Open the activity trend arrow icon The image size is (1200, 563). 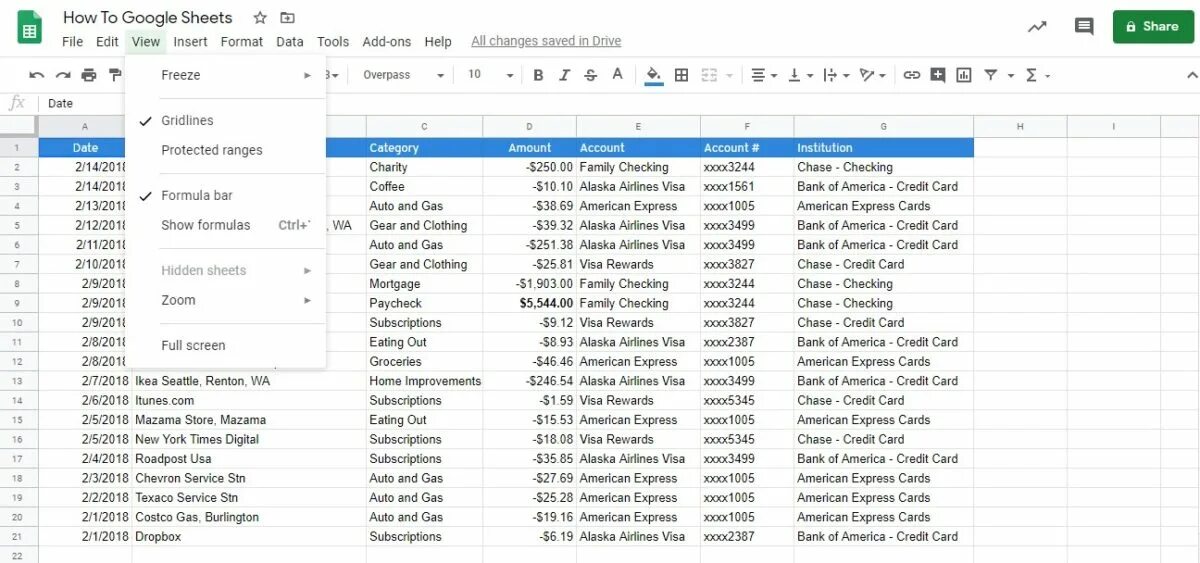tap(1037, 27)
